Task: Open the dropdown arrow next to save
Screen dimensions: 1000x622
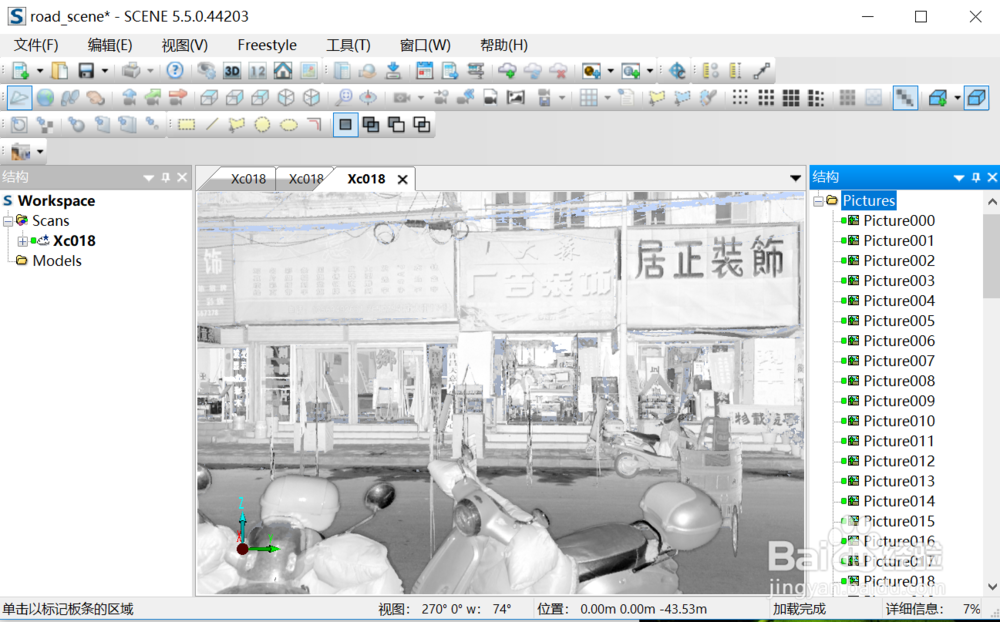Action: [105, 71]
